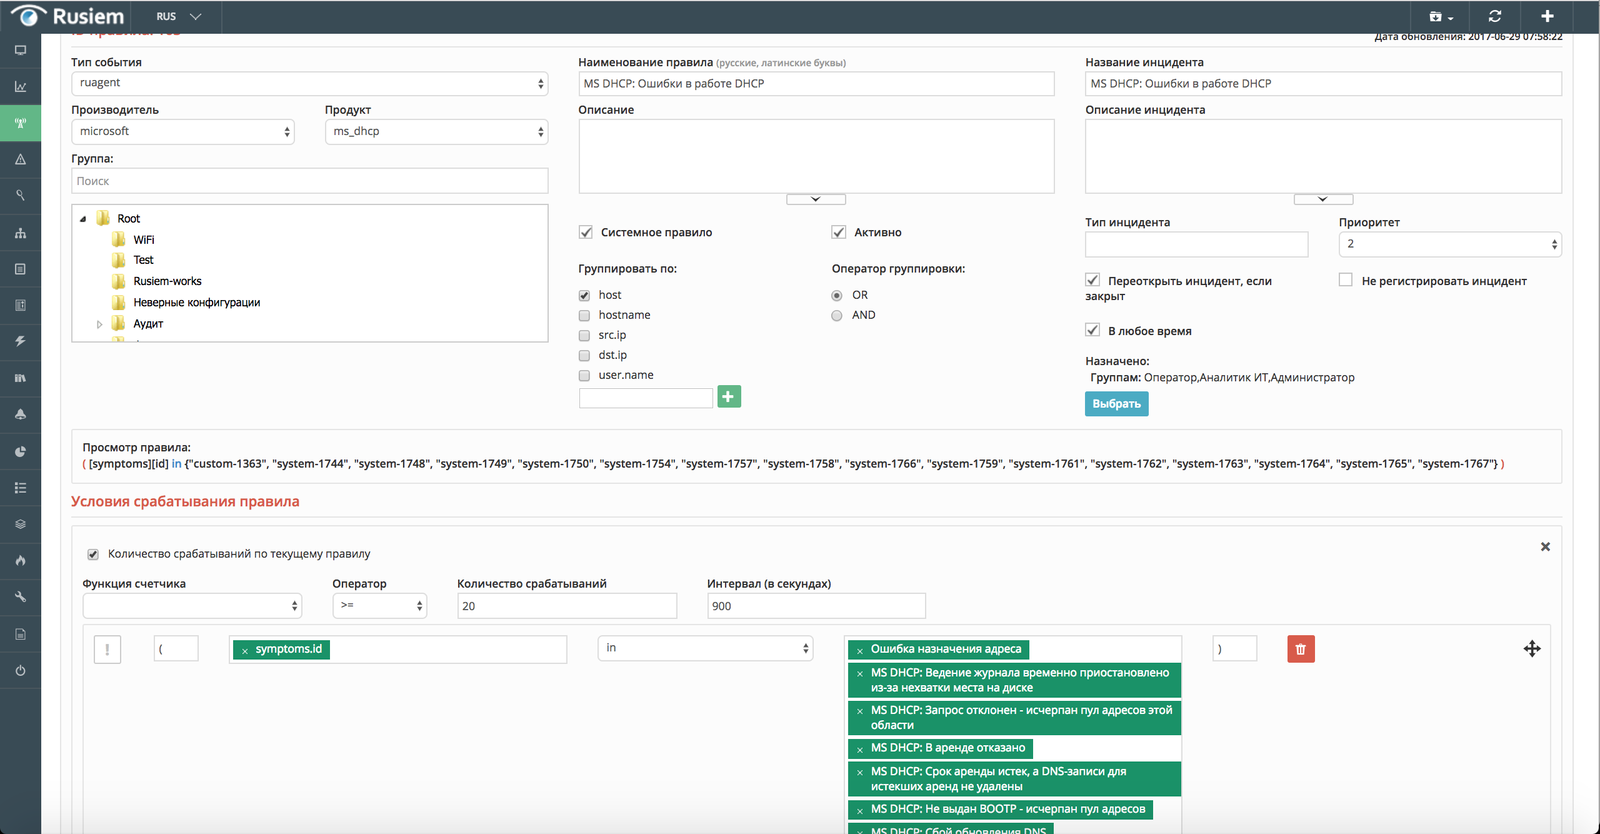Screen dimensions: 1600x834
Task: Select the OR grouping operator radio
Action: click(837, 296)
